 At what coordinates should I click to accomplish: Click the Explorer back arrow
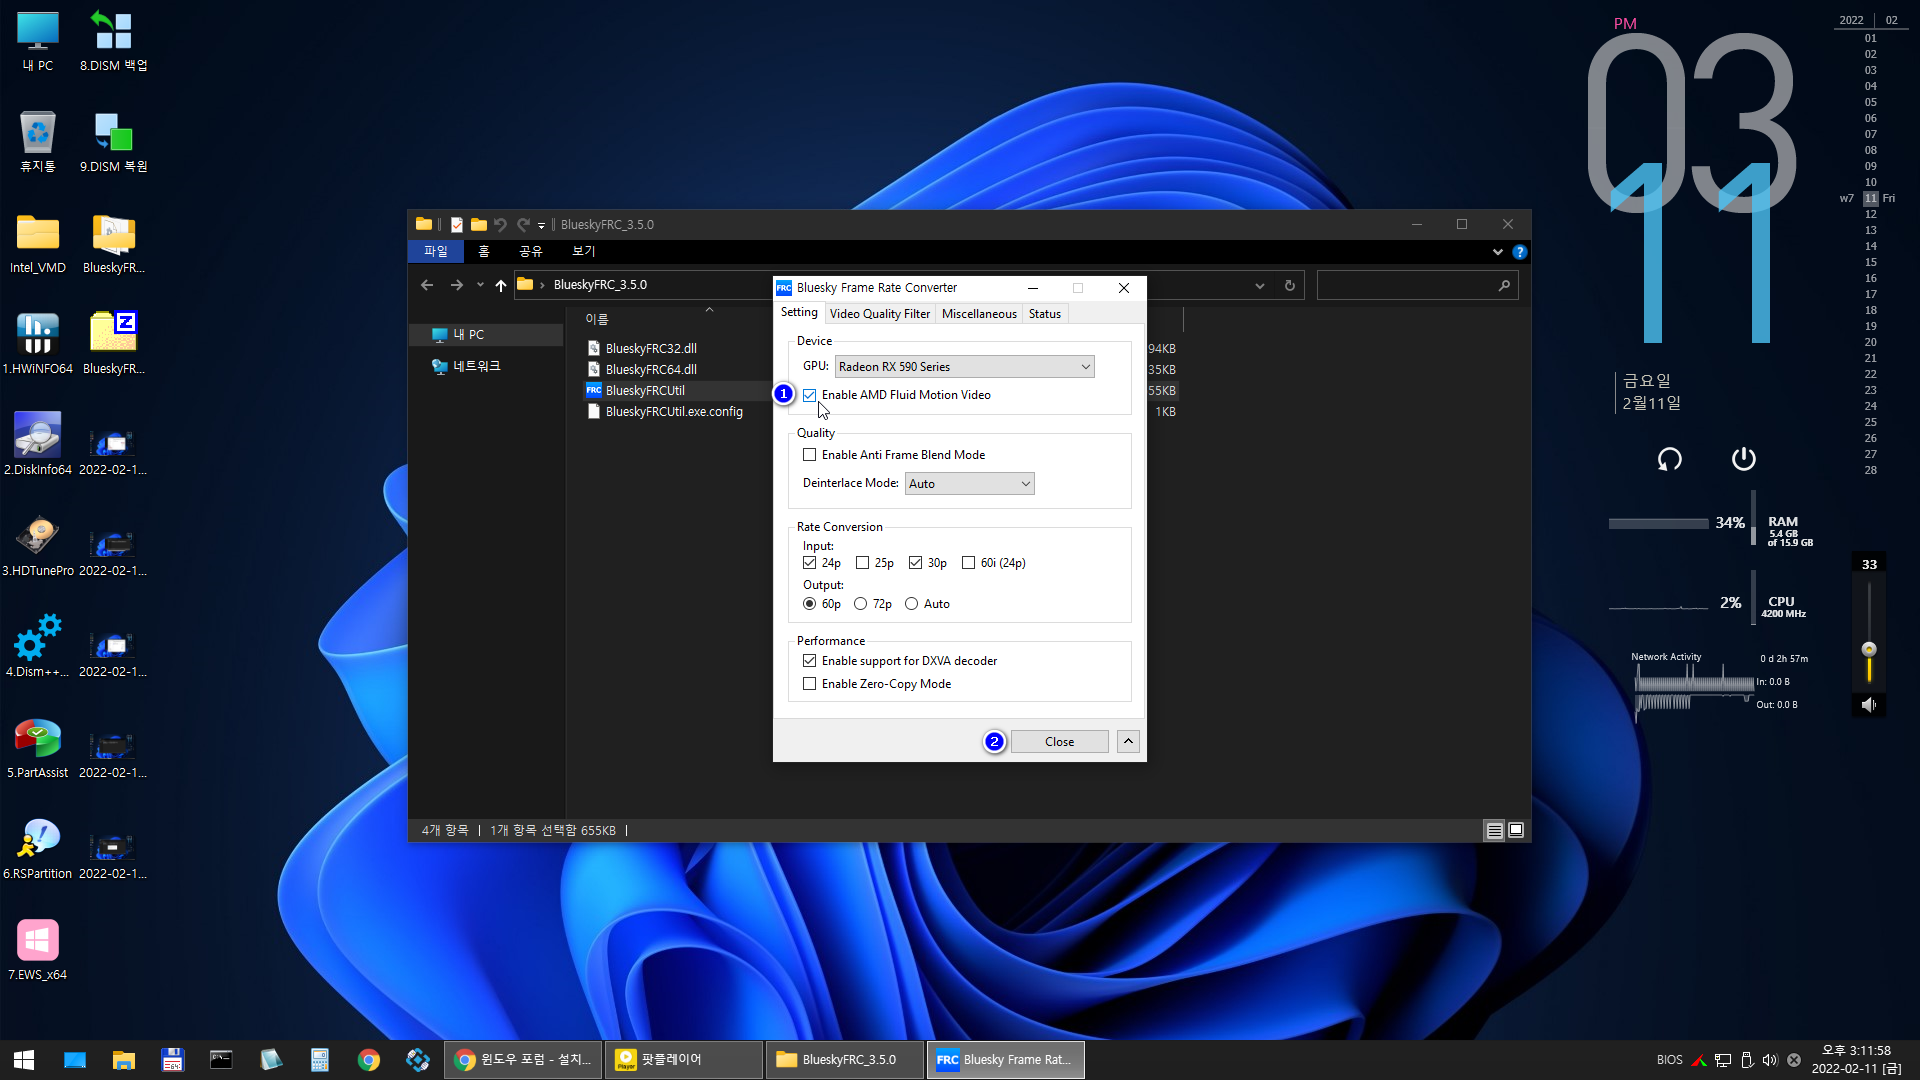coord(427,285)
